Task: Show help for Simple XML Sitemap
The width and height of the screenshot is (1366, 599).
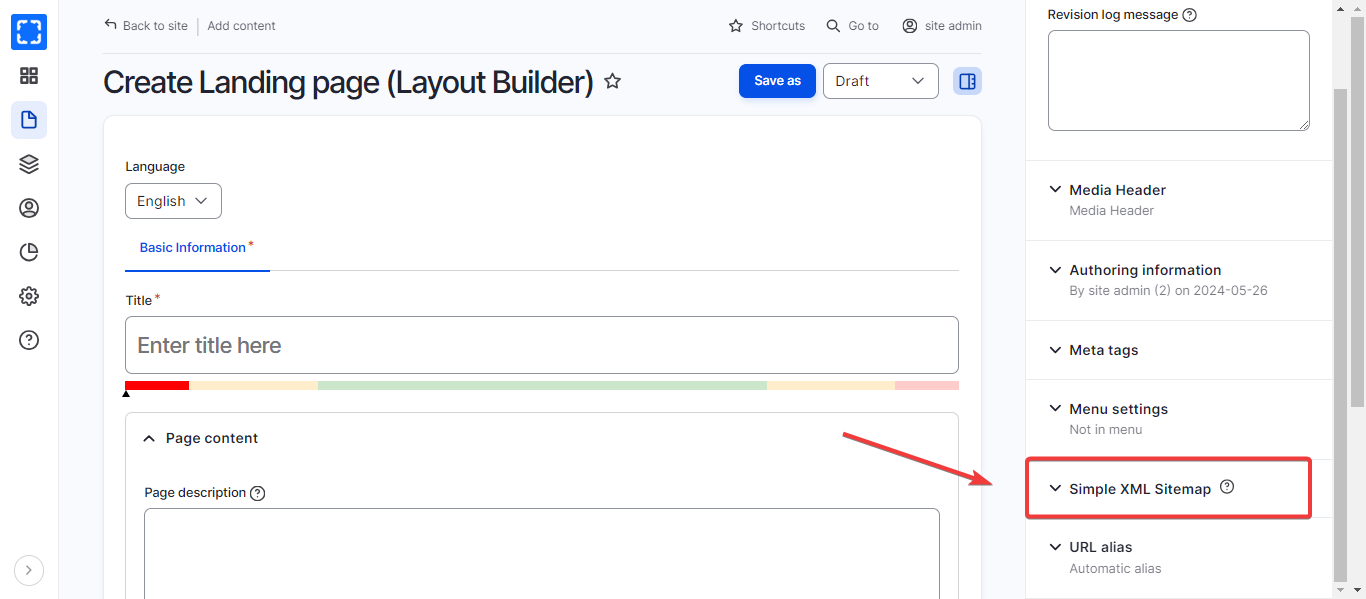Action: 1227,487
